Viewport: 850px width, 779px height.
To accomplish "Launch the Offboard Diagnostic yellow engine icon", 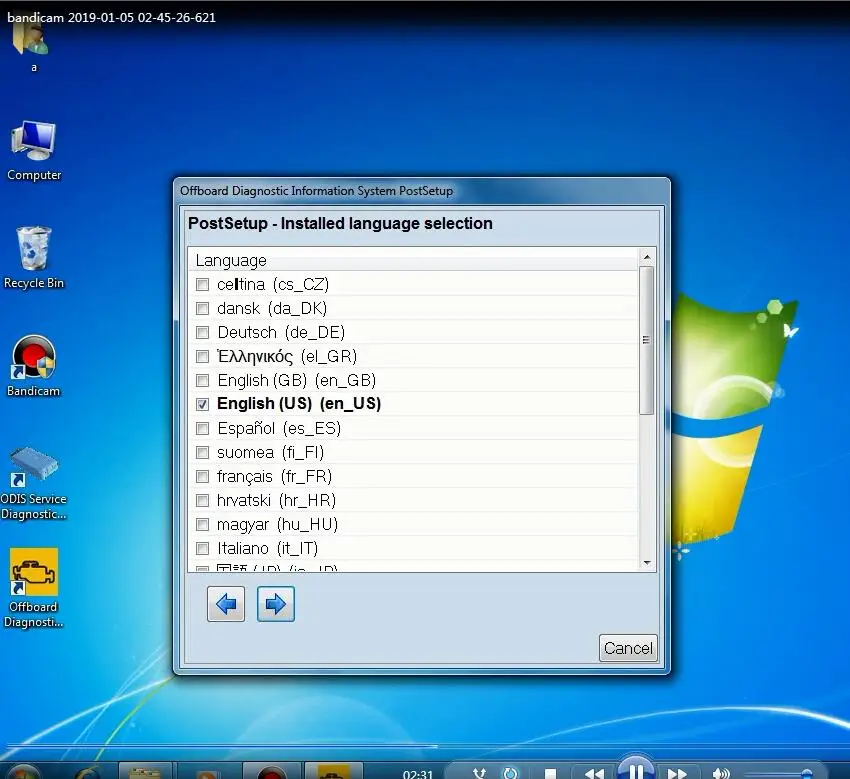I will click(34, 588).
